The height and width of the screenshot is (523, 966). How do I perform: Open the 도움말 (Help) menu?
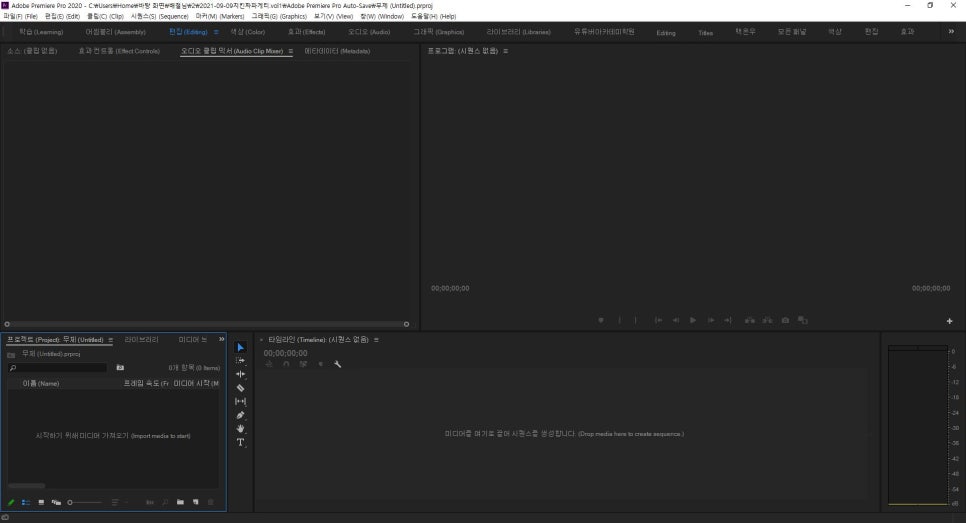coord(434,17)
